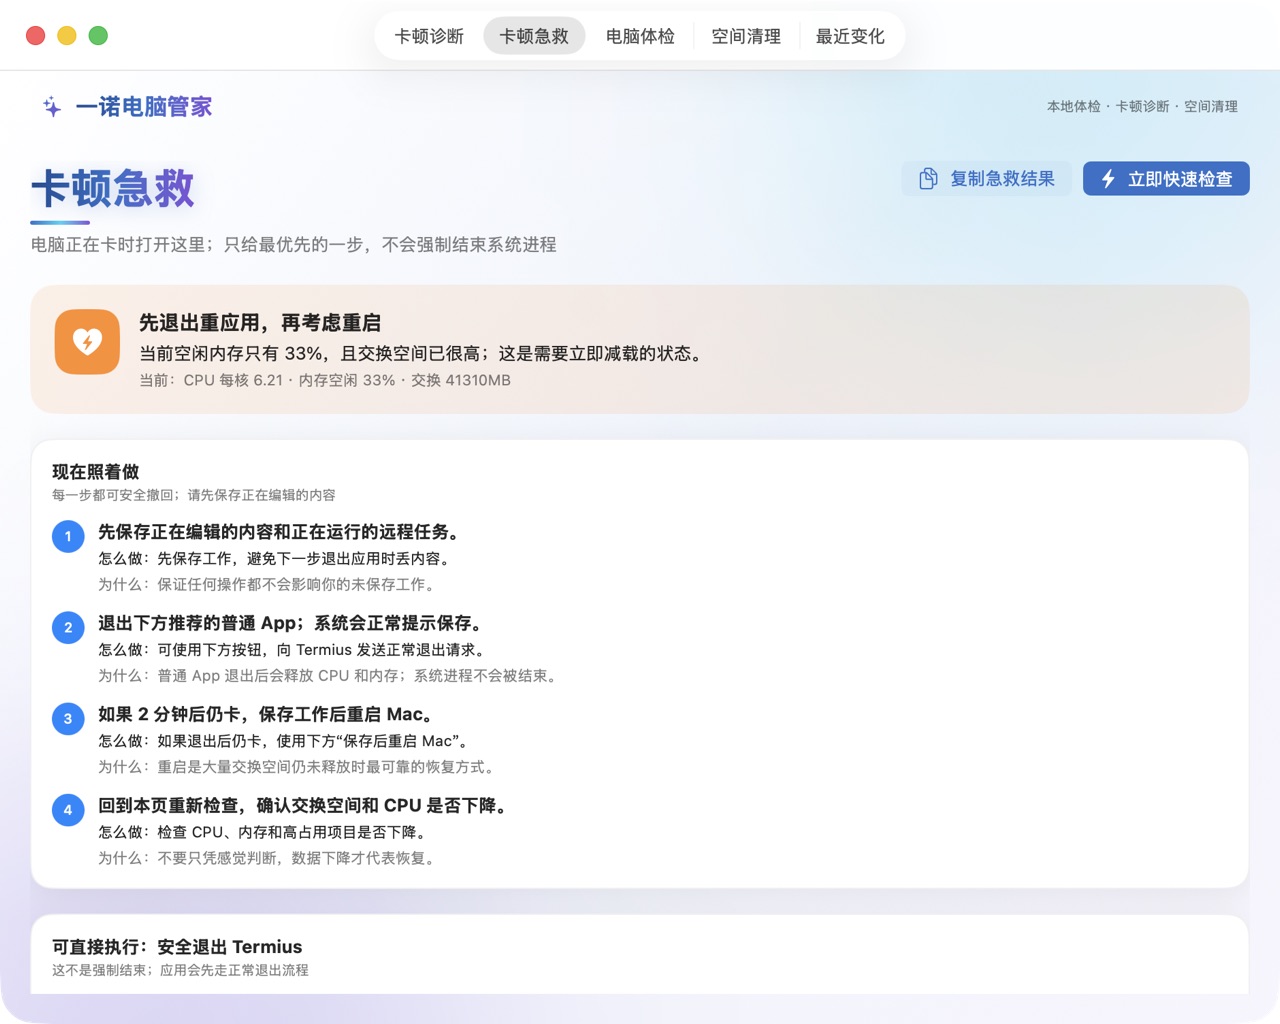1280x1024 pixels.
Task: Click the orange heart bolt status icon
Action: tap(87, 342)
